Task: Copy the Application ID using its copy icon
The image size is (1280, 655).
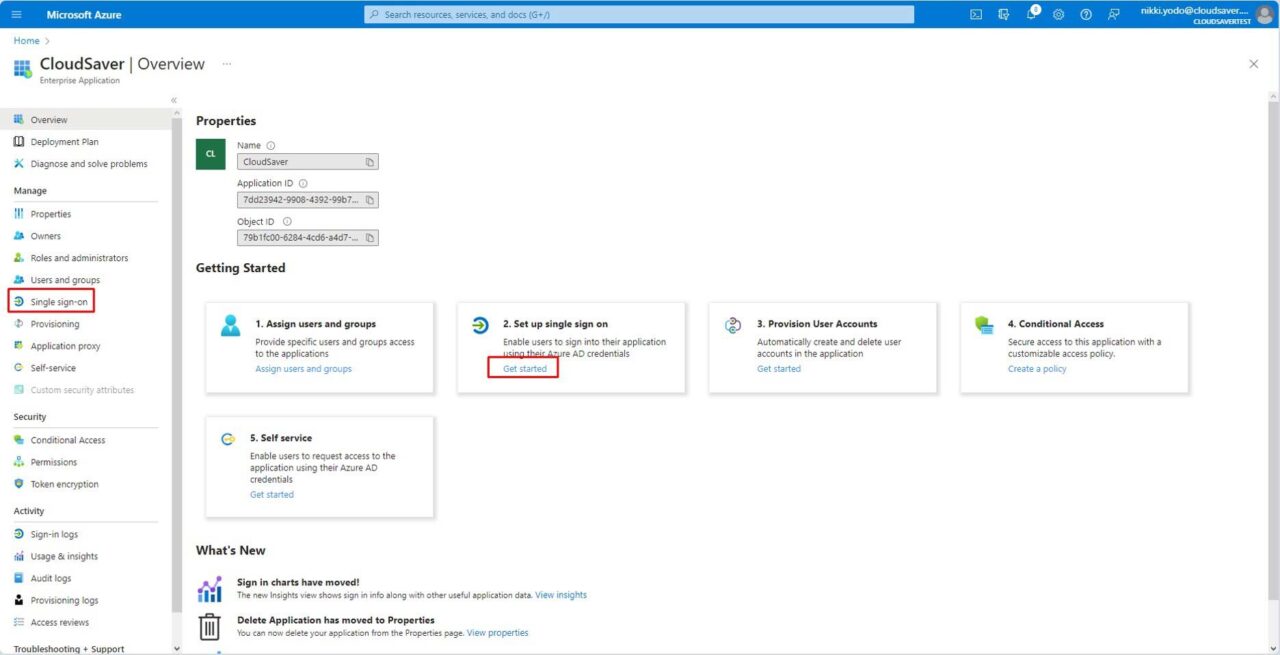Action: (x=369, y=199)
